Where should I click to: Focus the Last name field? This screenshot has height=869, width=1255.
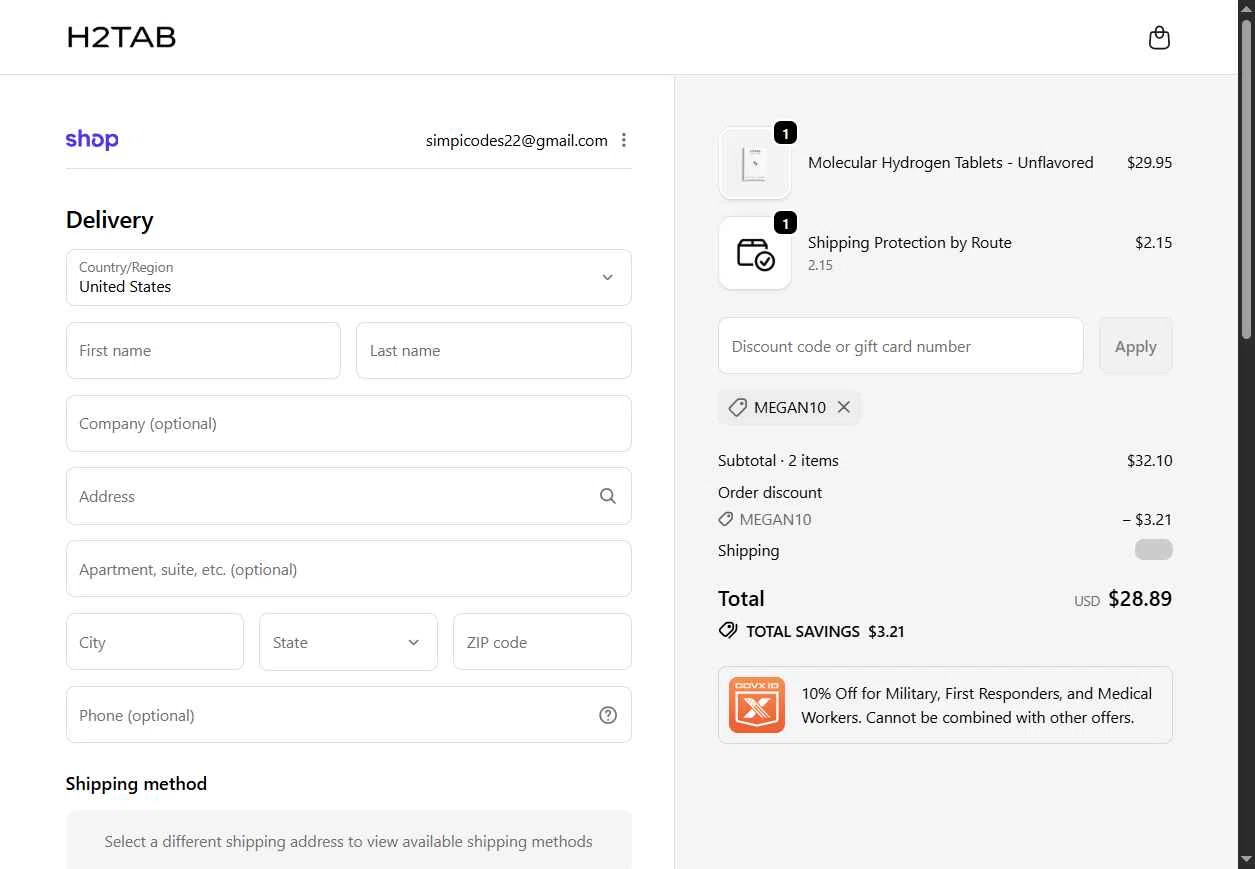point(494,350)
